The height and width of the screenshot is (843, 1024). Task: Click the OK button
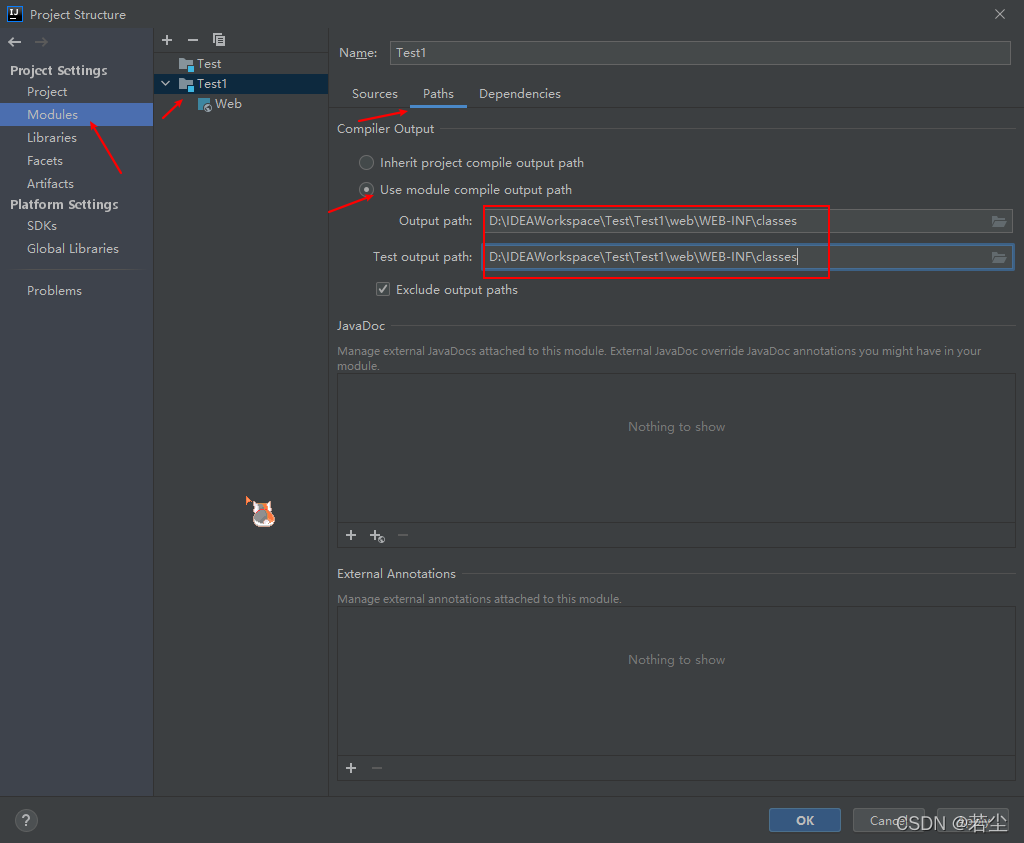(x=805, y=820)
